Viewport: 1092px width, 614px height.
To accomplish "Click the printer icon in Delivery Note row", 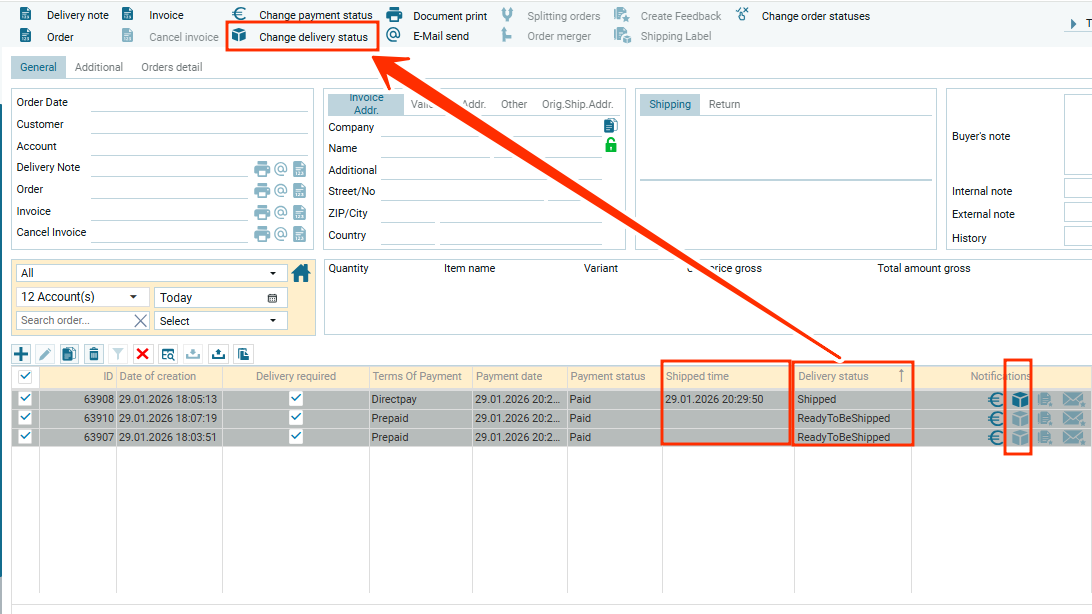I will pos(262,168).
